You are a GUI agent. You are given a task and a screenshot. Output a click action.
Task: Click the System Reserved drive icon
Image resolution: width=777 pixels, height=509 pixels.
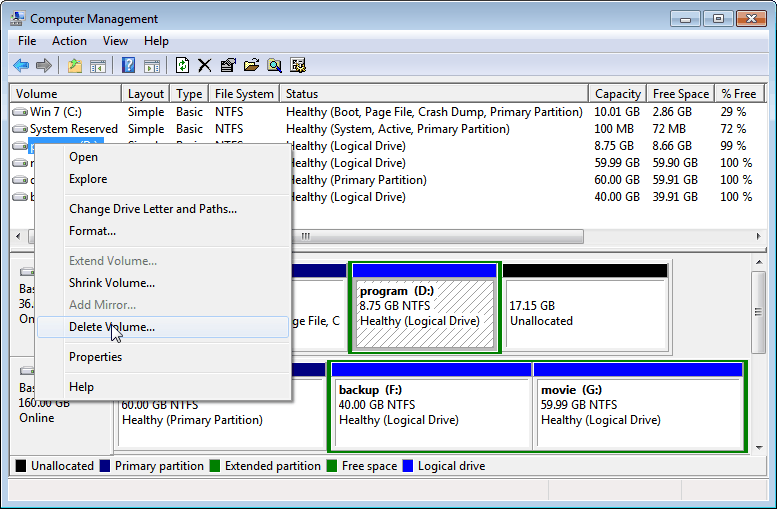pos(20,129)
